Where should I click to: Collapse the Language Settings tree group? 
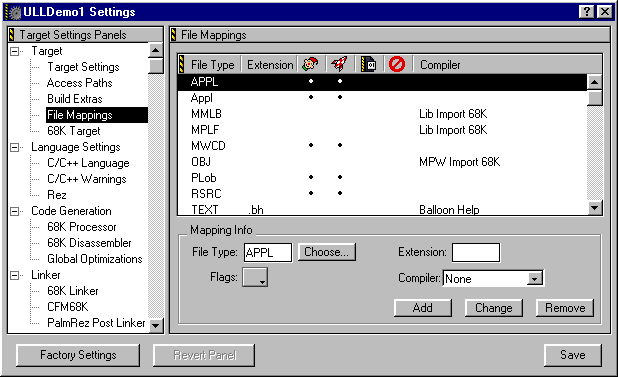click(15, 147)
